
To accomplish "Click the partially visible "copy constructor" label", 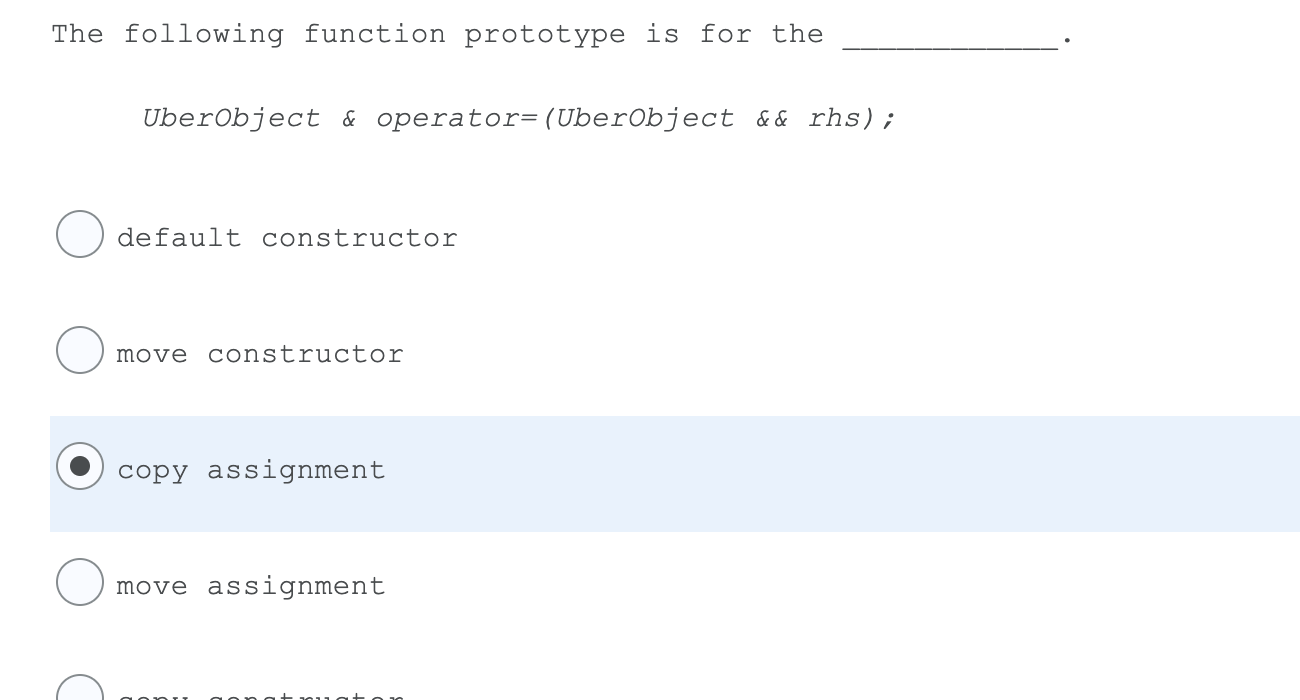I will pyautogui.click(x=260, y=695).
